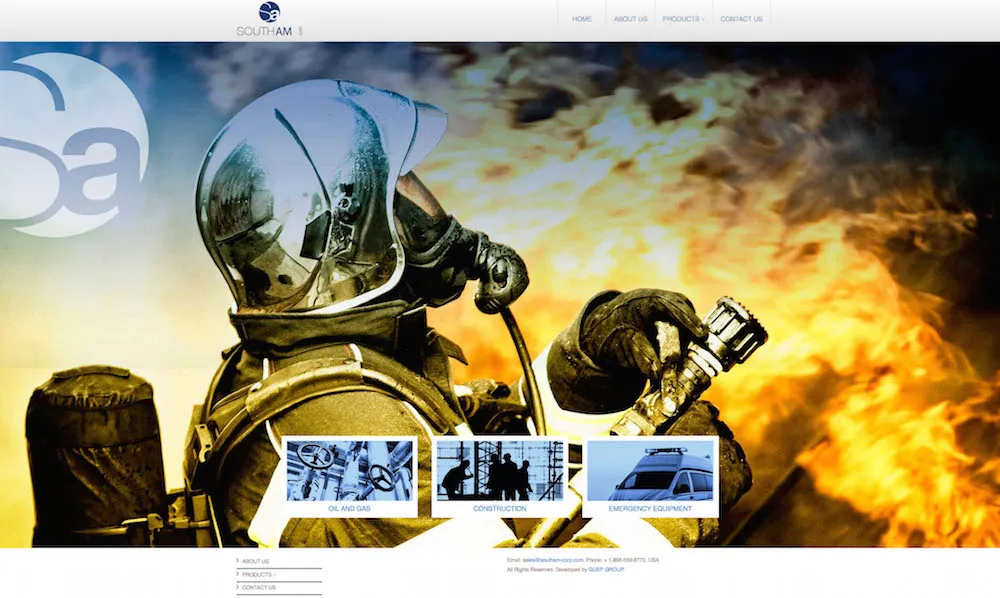
Task: Click the SouthAm logo in the header
Action: click(x=268, y=20)
